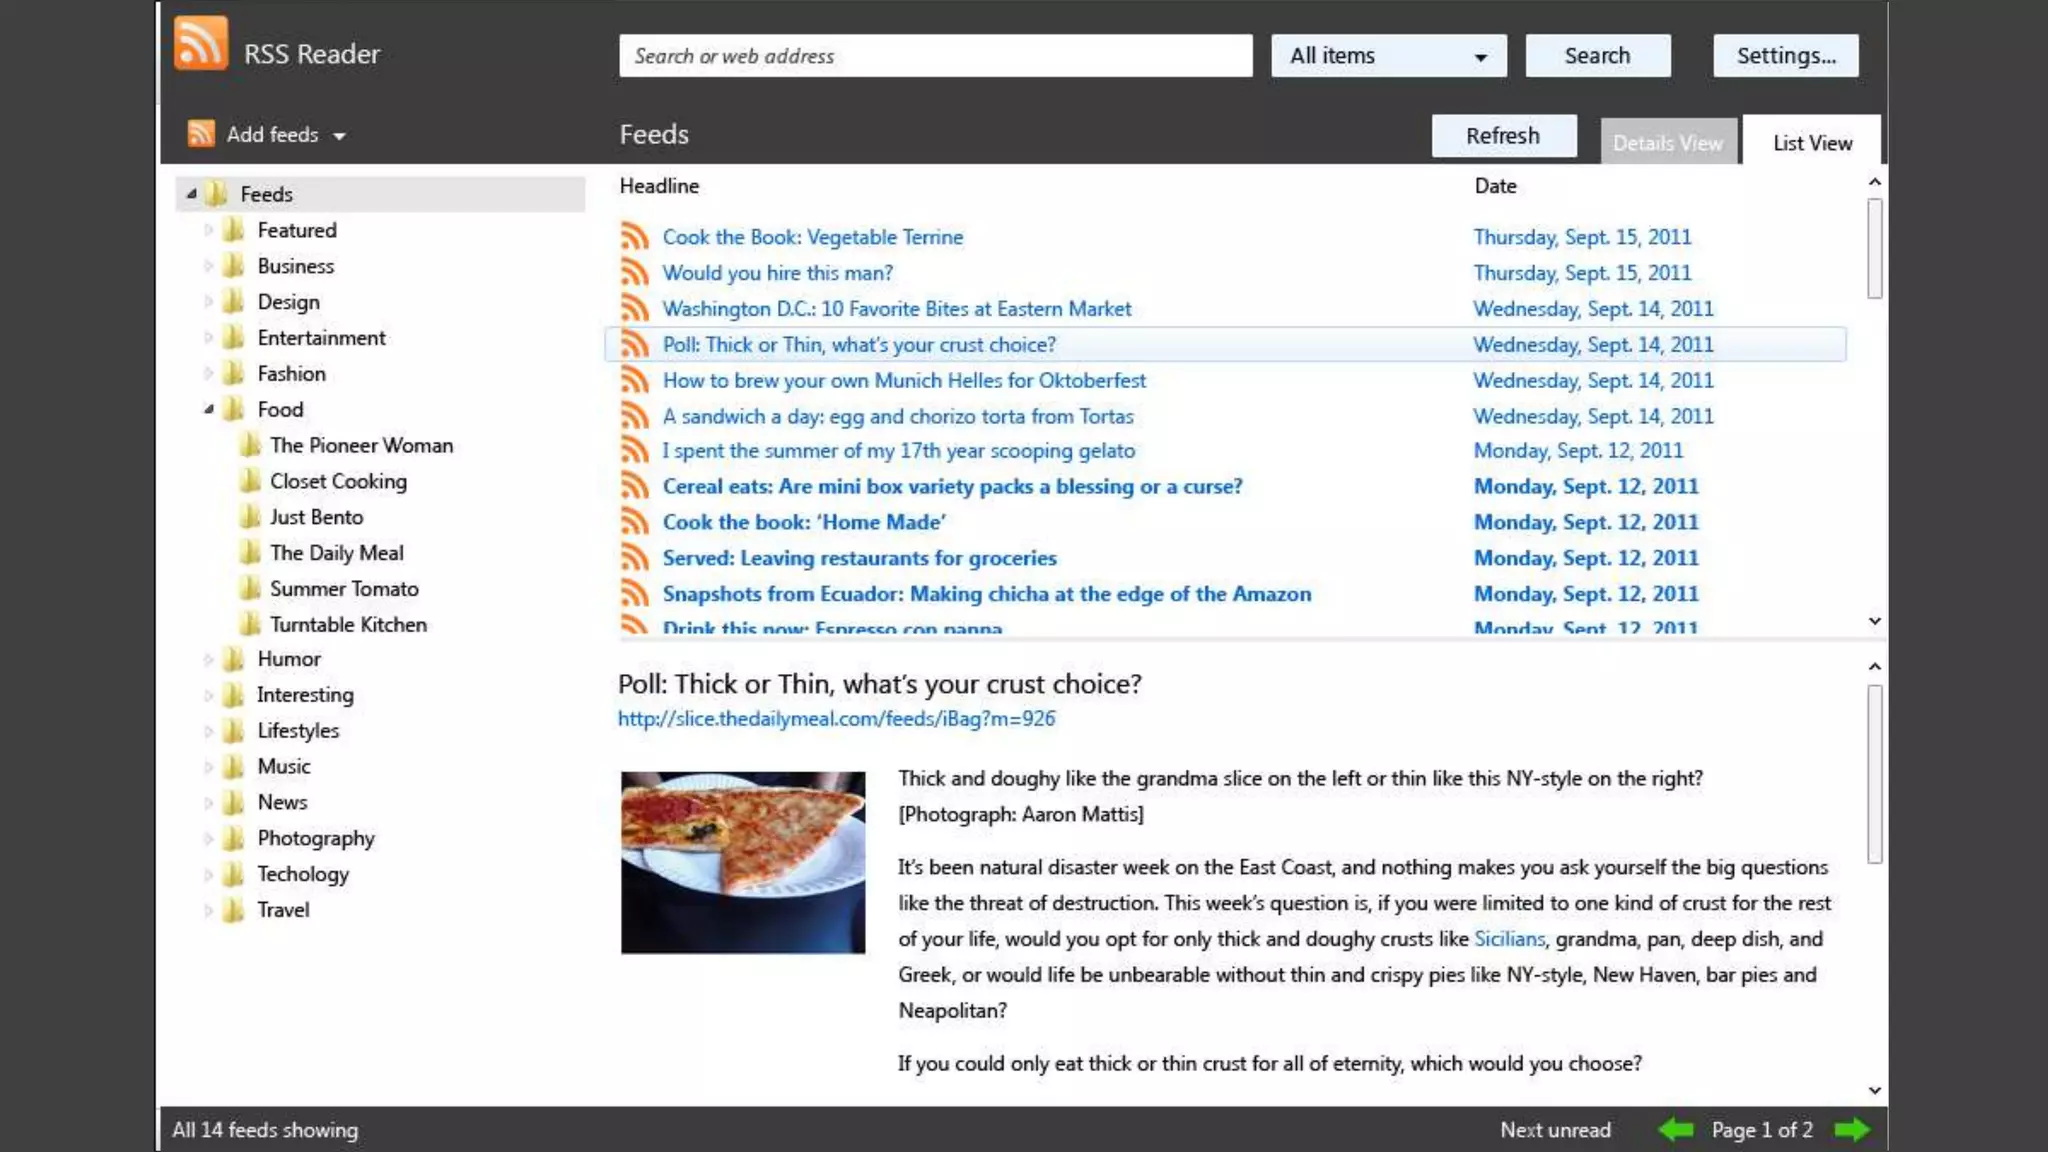Select the Just Bento folder icon
2048x1152 pixels.
[250, 517]
